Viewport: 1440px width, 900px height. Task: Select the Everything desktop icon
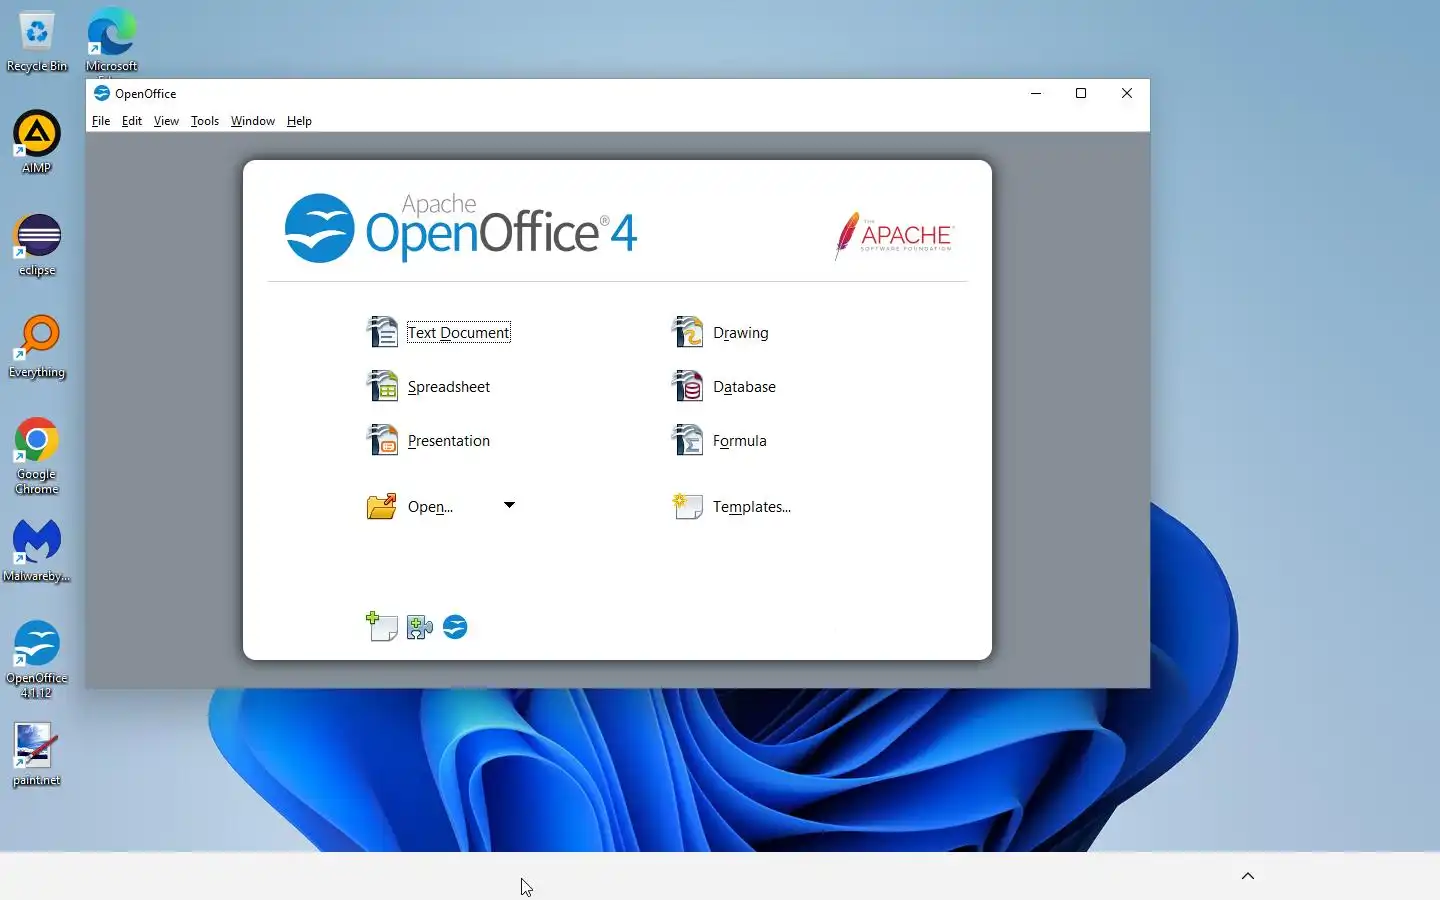[37, 347]
